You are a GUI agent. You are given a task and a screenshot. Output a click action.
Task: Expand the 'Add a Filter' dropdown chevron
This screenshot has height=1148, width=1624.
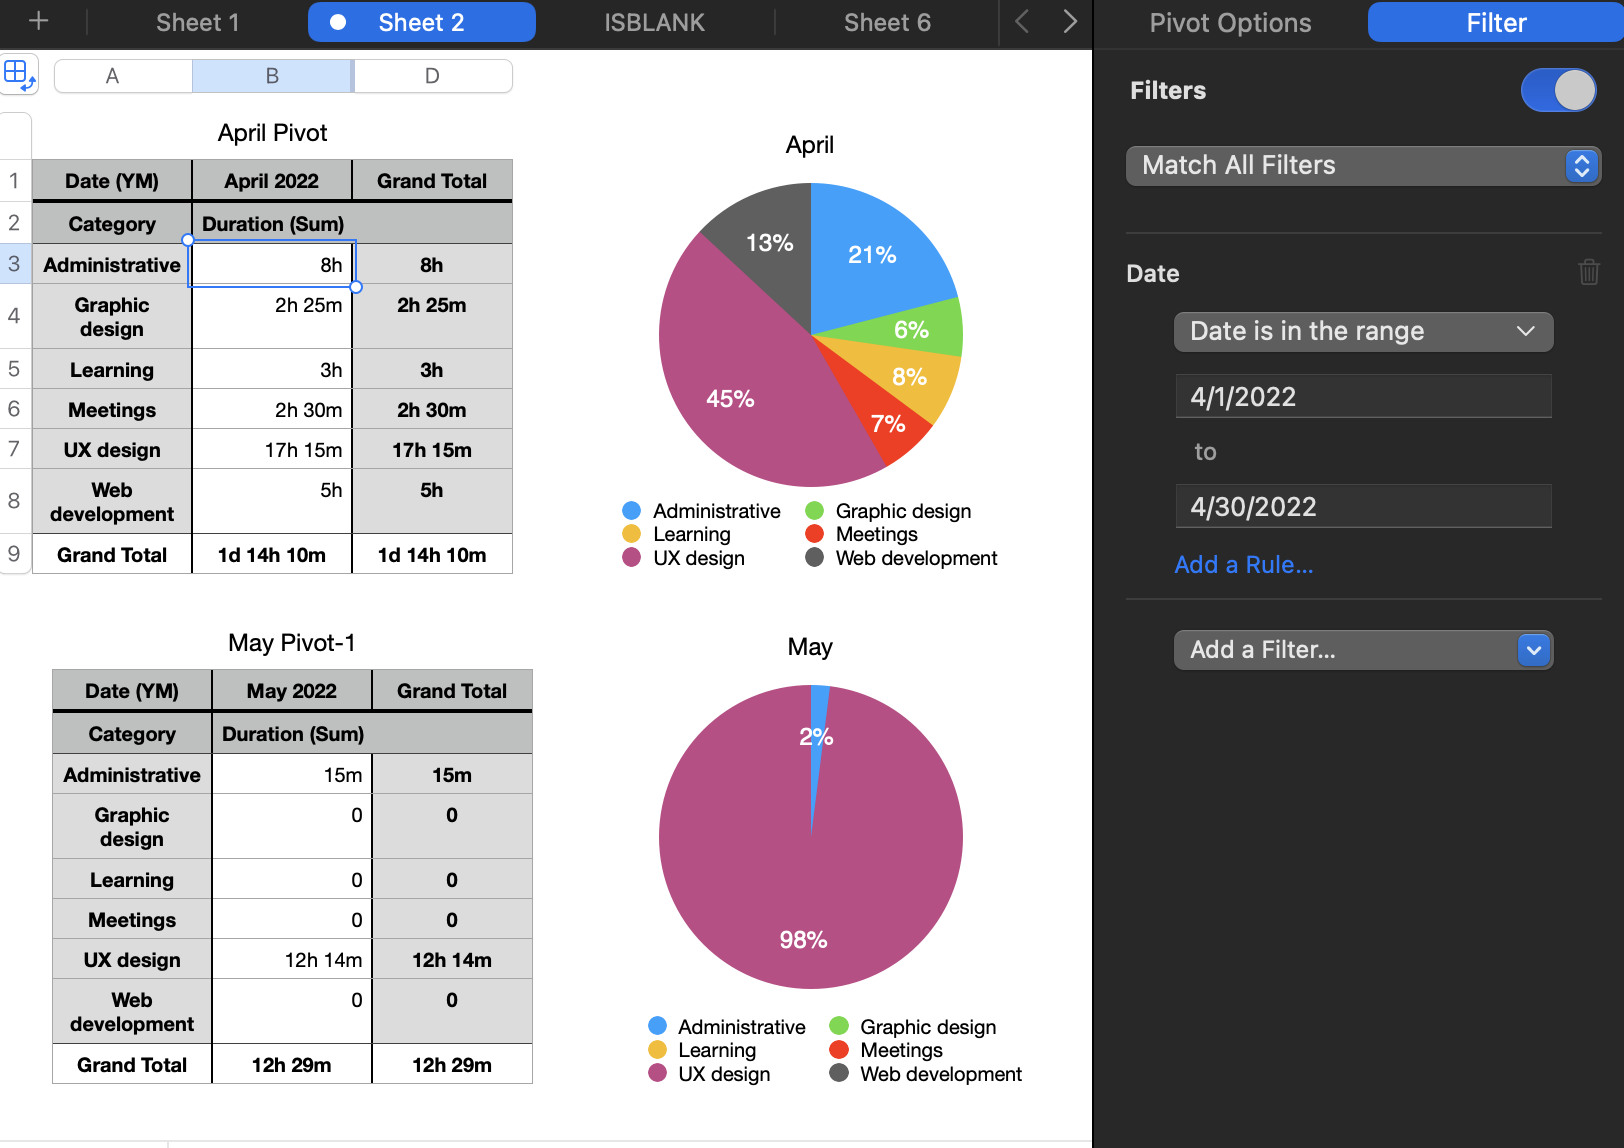pos(1533,650)
